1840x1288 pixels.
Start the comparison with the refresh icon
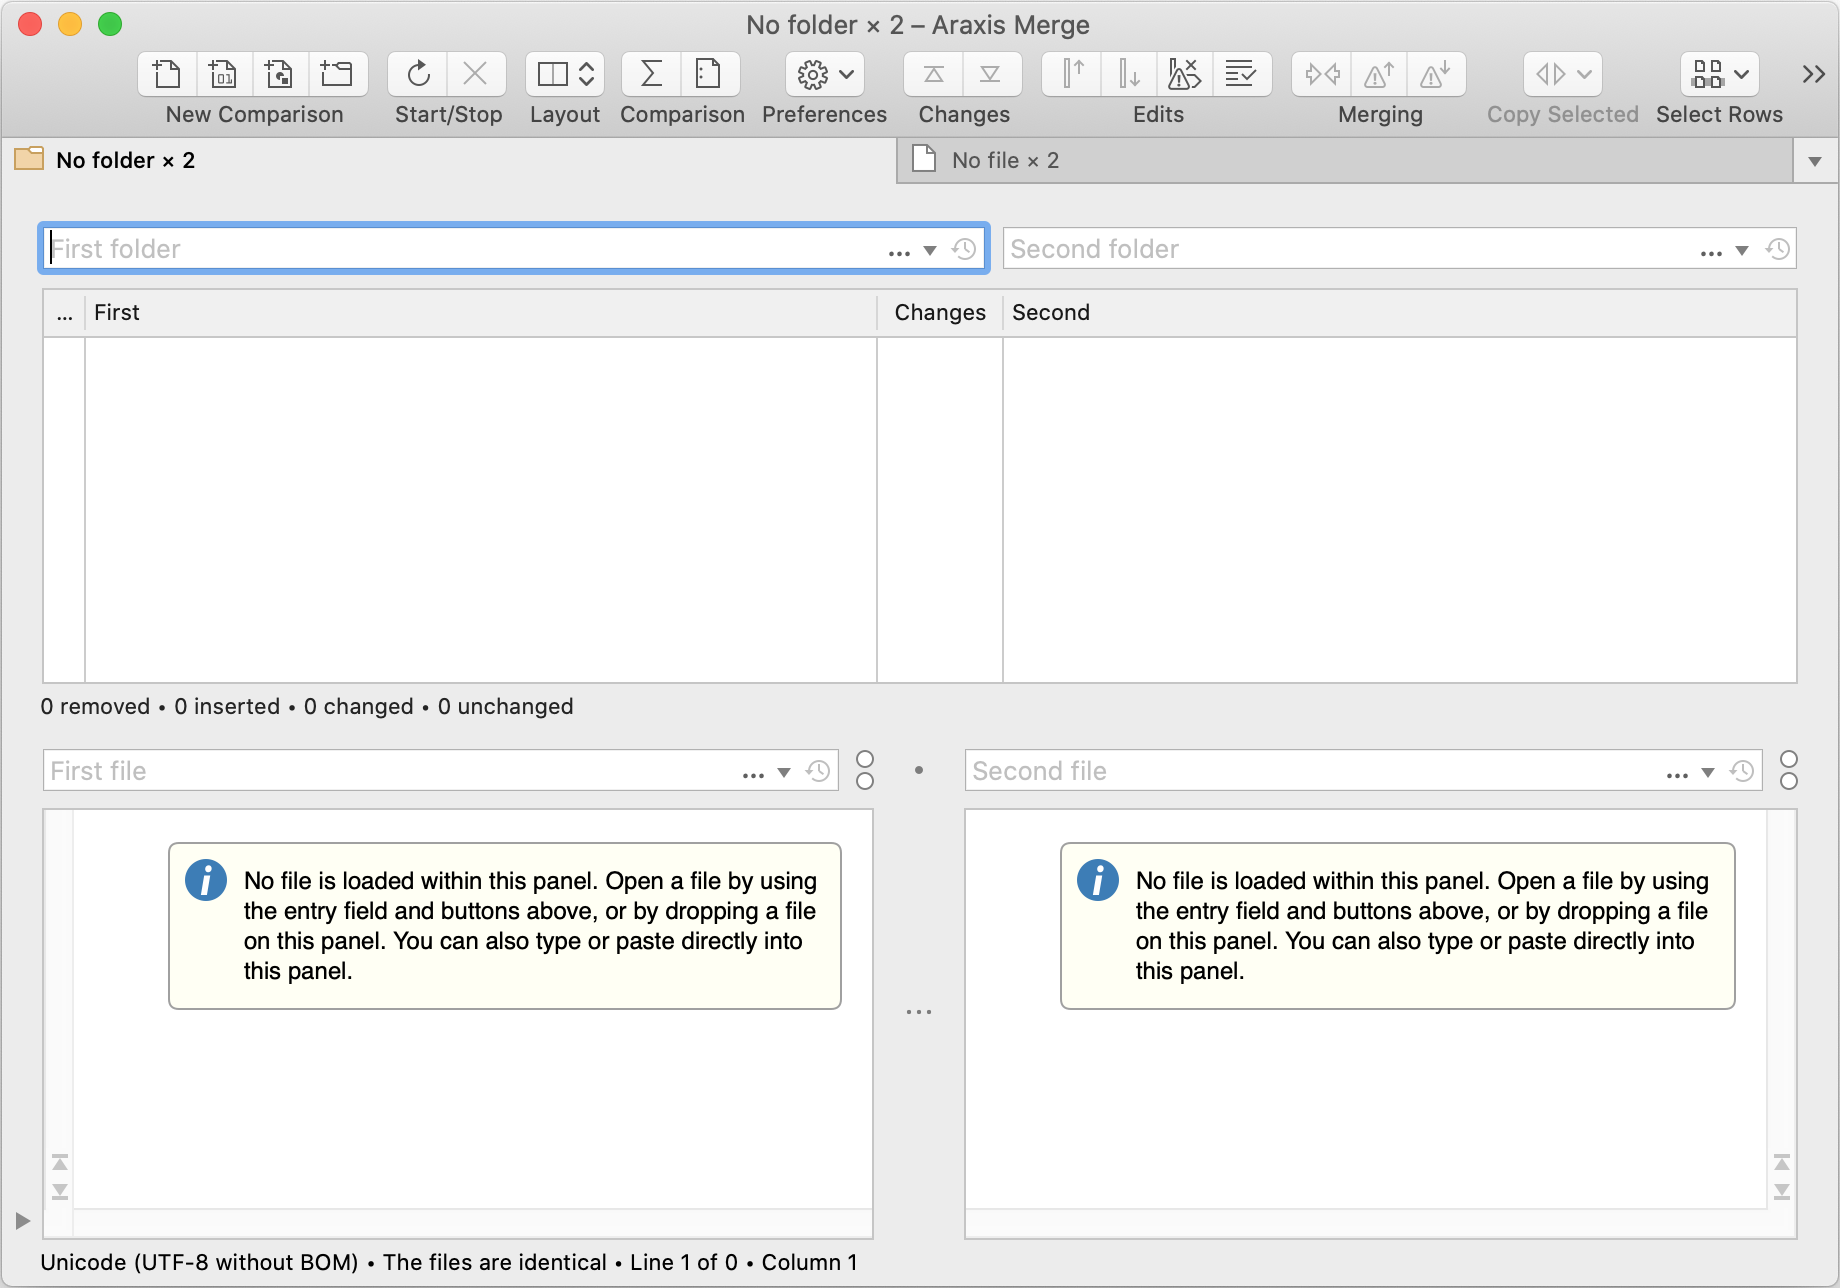pyautogui.click(x=417, y=74)
